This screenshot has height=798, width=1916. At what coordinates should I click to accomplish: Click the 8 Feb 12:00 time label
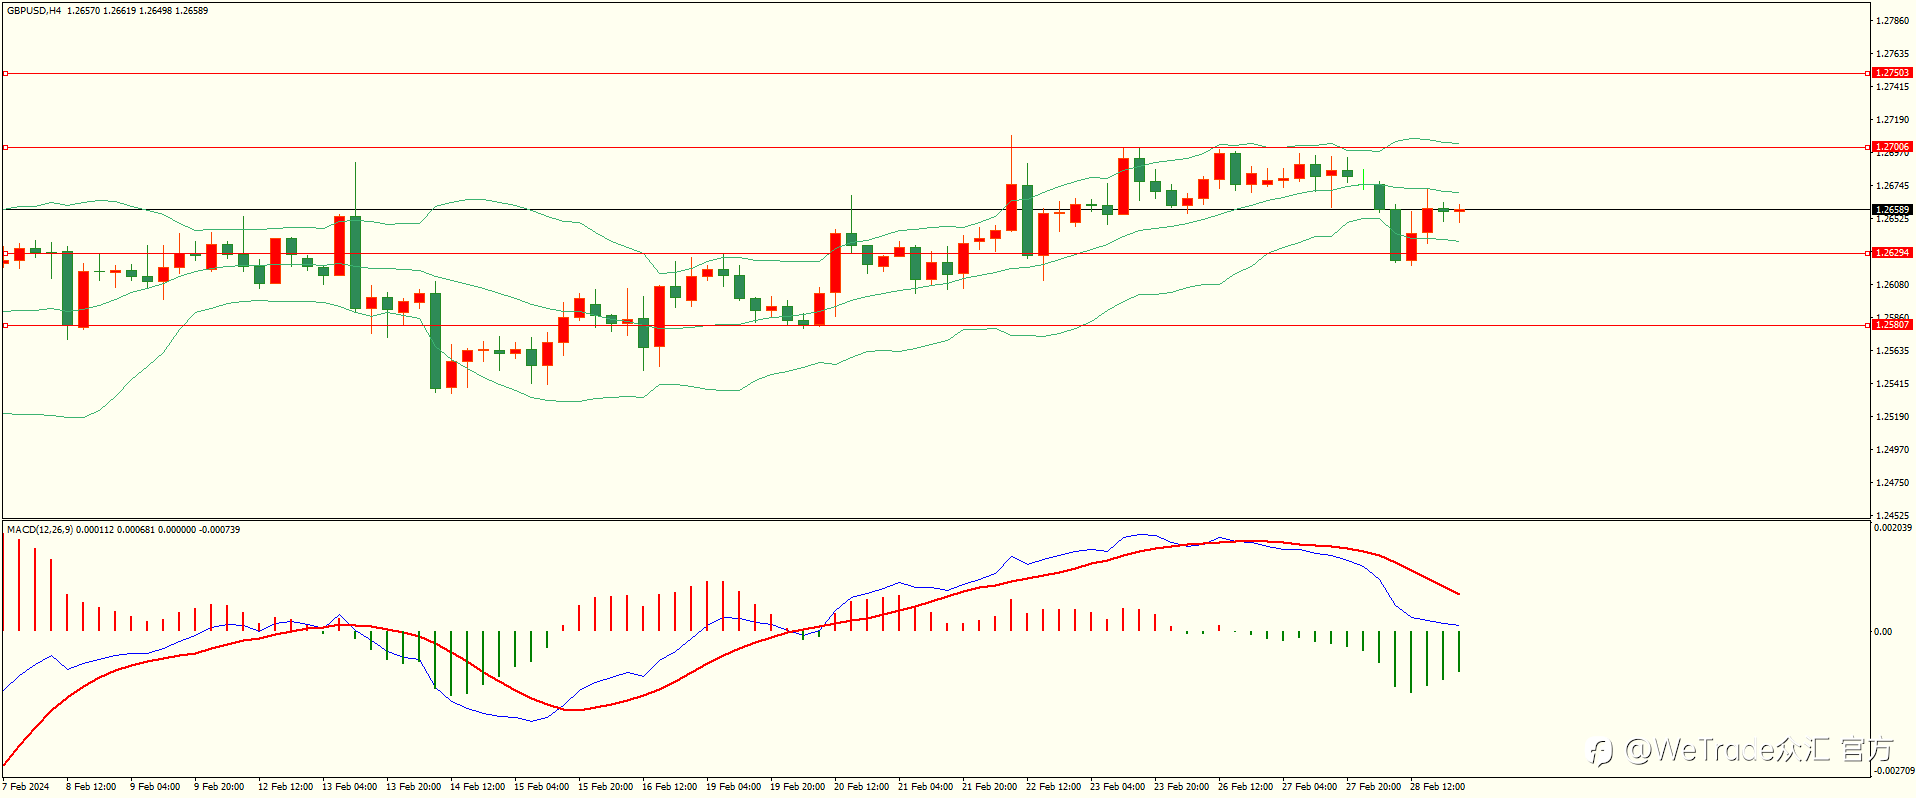91,787
